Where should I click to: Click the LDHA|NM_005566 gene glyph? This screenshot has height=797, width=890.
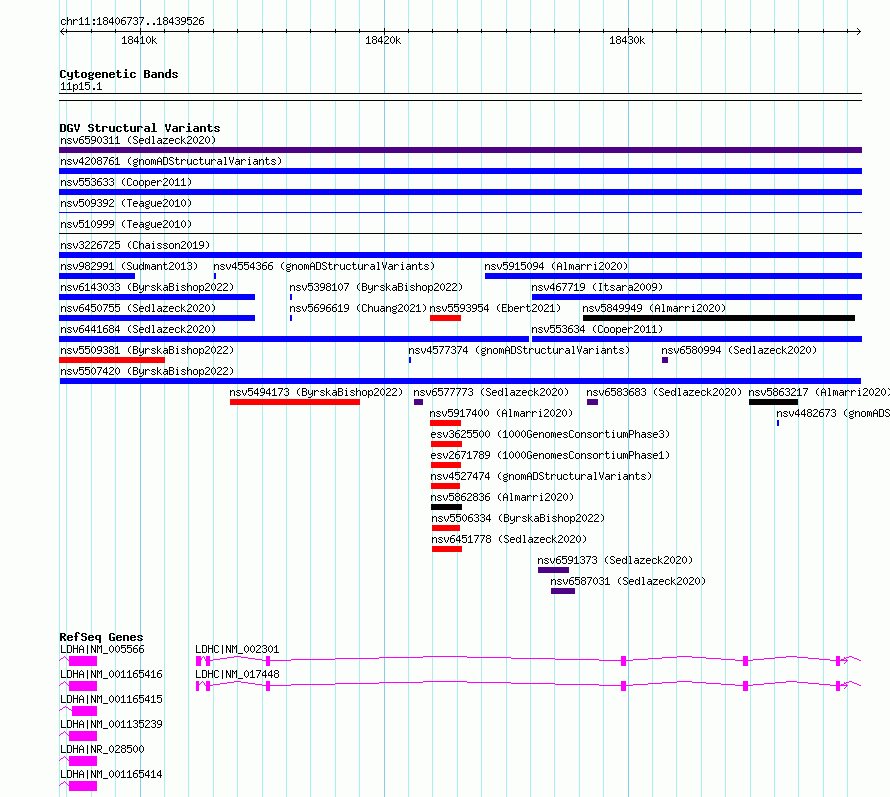(78, 661)
